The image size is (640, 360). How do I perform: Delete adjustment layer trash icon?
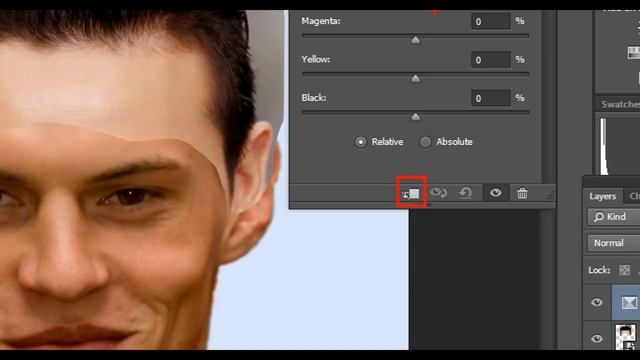pyautogui.click(x=522, y=193)
